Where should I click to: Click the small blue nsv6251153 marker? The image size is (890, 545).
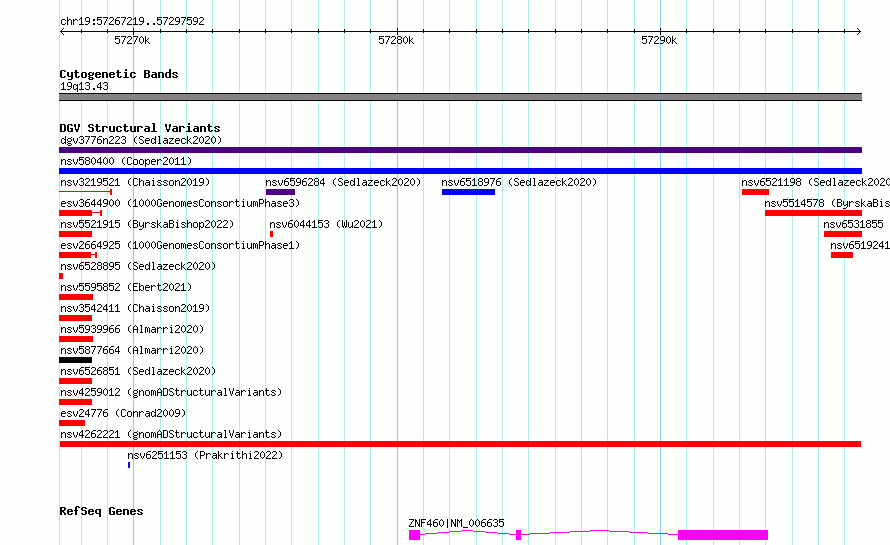[x=129, y=465]
